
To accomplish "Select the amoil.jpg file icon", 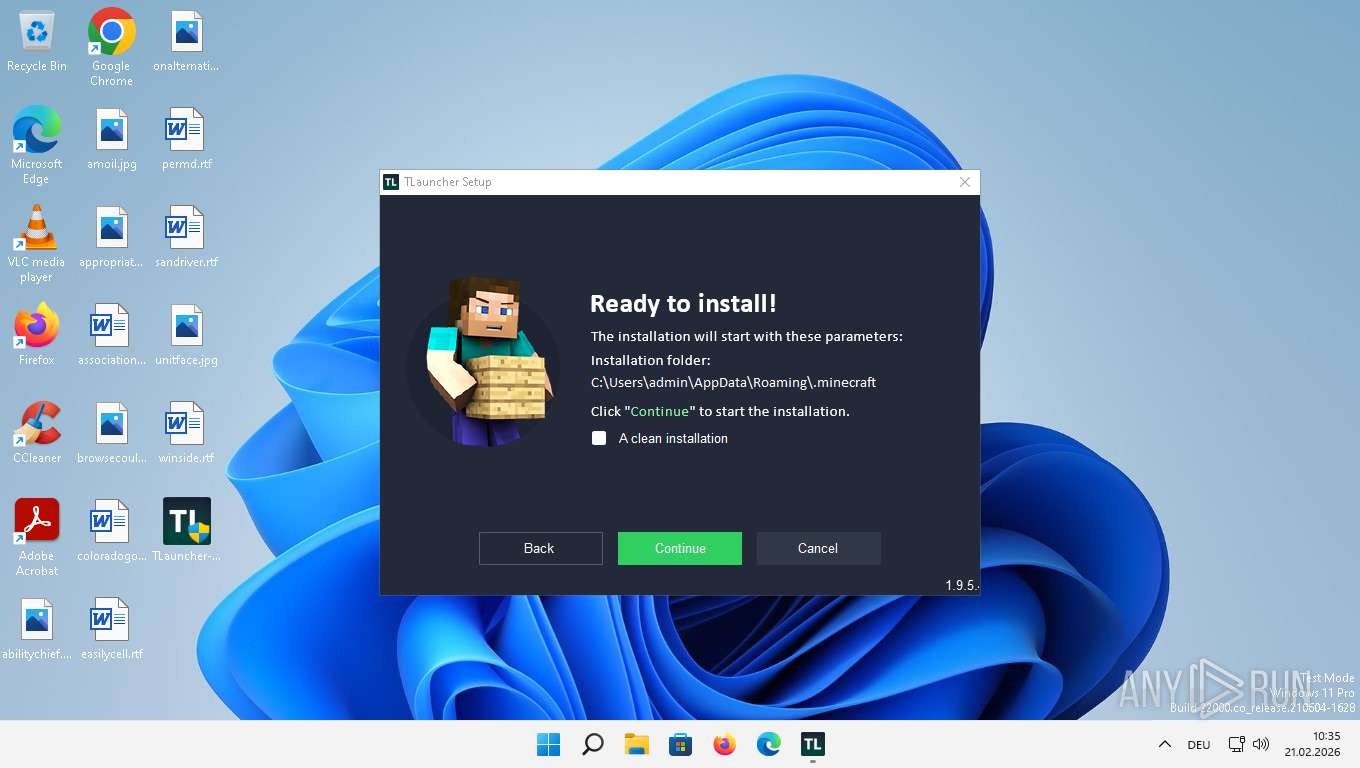I will click(x=111, y=141).
